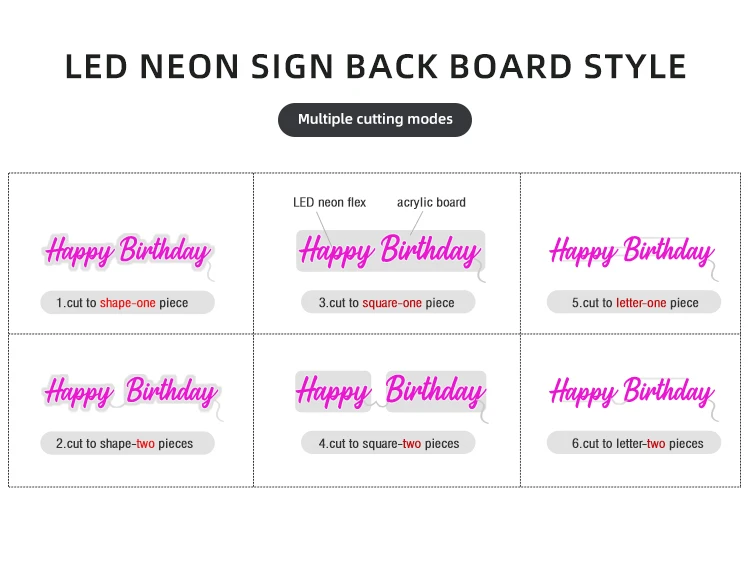Image resolution: width=750 pixels, height=565 pixels.
Task: Click the acrylic board annotation text
Action: [x=431, y=202]
